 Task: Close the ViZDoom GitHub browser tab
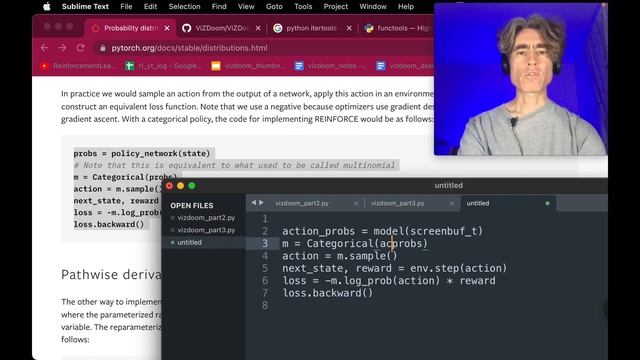pyautogui.click(x=258, y=28)
